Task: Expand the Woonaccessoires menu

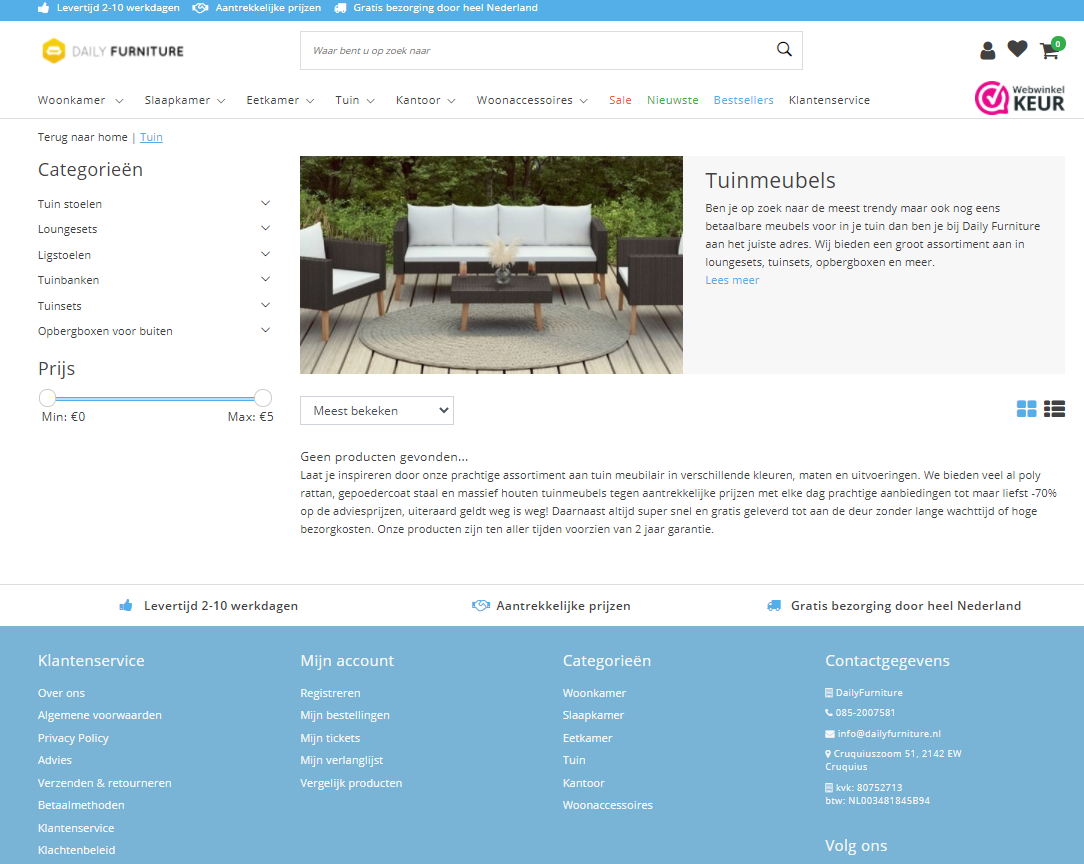Action: 532,100
